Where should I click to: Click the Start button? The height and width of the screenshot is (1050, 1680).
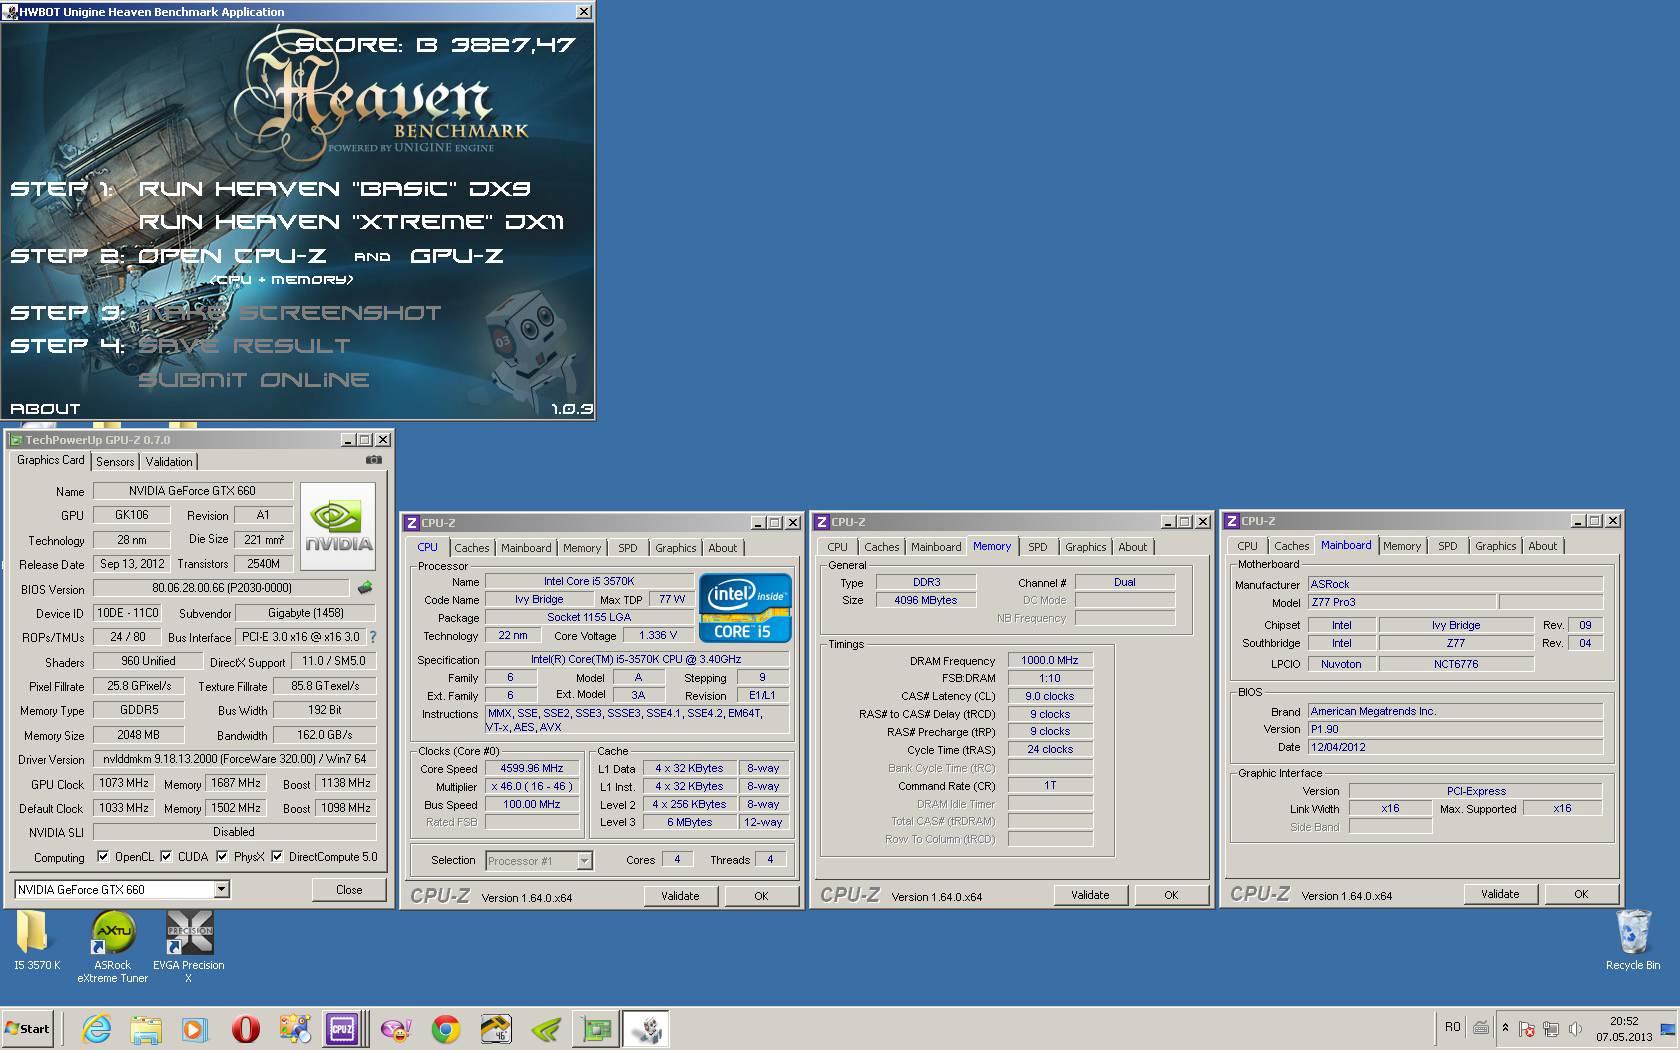click(x=28, y=1029)
